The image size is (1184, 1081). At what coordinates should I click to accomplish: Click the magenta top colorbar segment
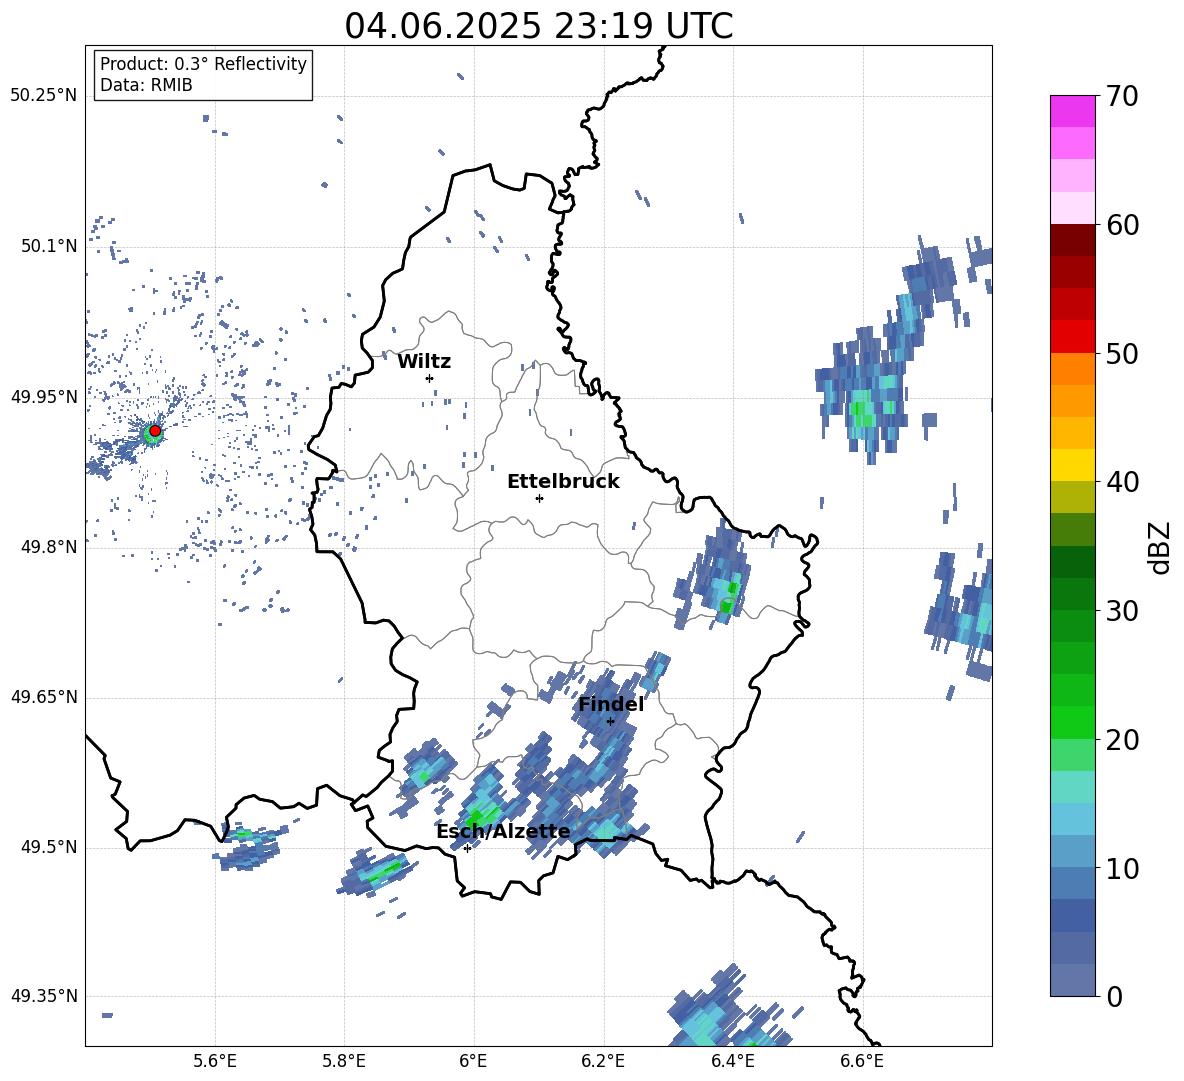[1072, 111]
